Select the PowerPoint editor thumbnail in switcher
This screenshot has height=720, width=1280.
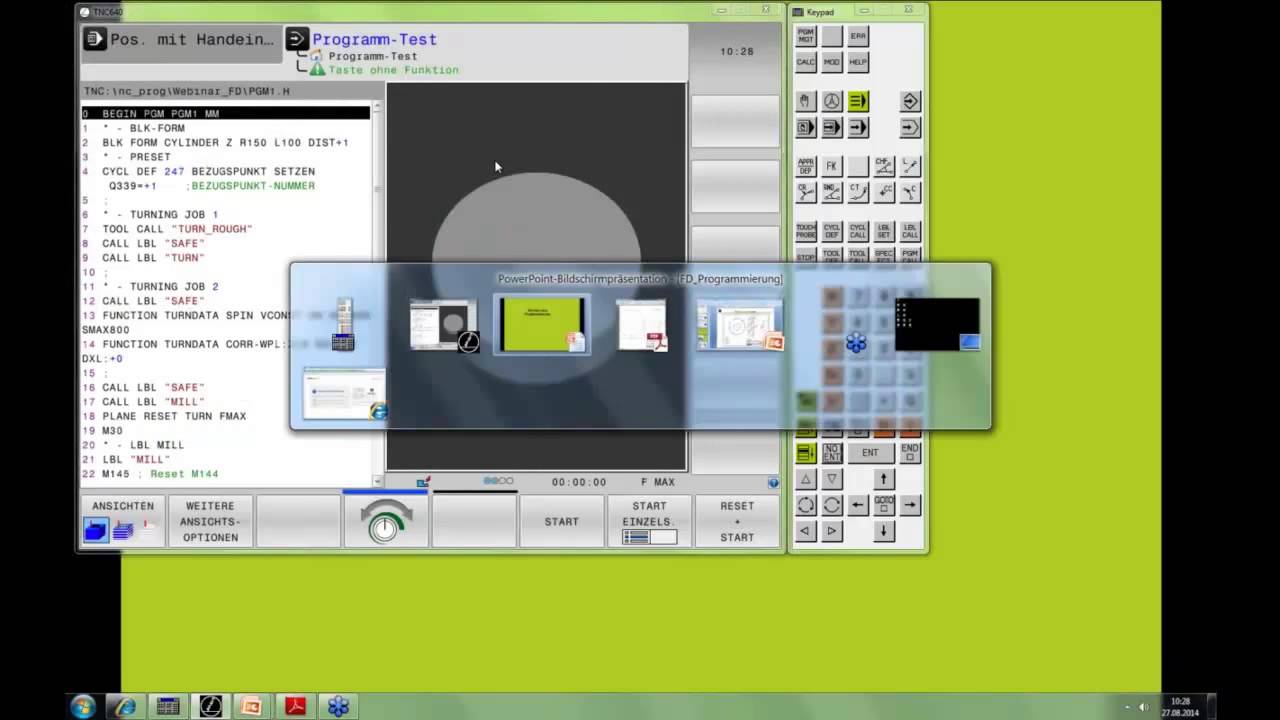pos(740,325)
